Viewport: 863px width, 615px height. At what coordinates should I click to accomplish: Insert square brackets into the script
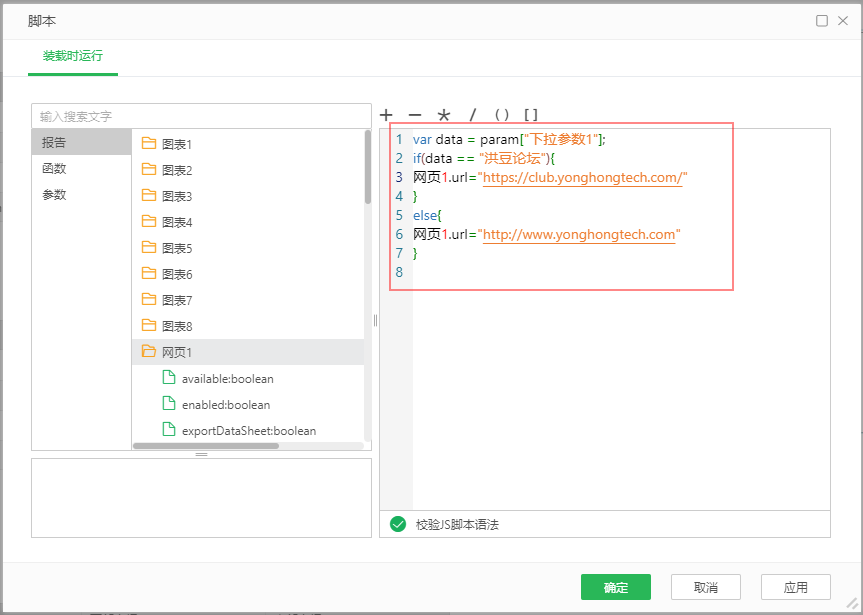[x=531, y=115]
